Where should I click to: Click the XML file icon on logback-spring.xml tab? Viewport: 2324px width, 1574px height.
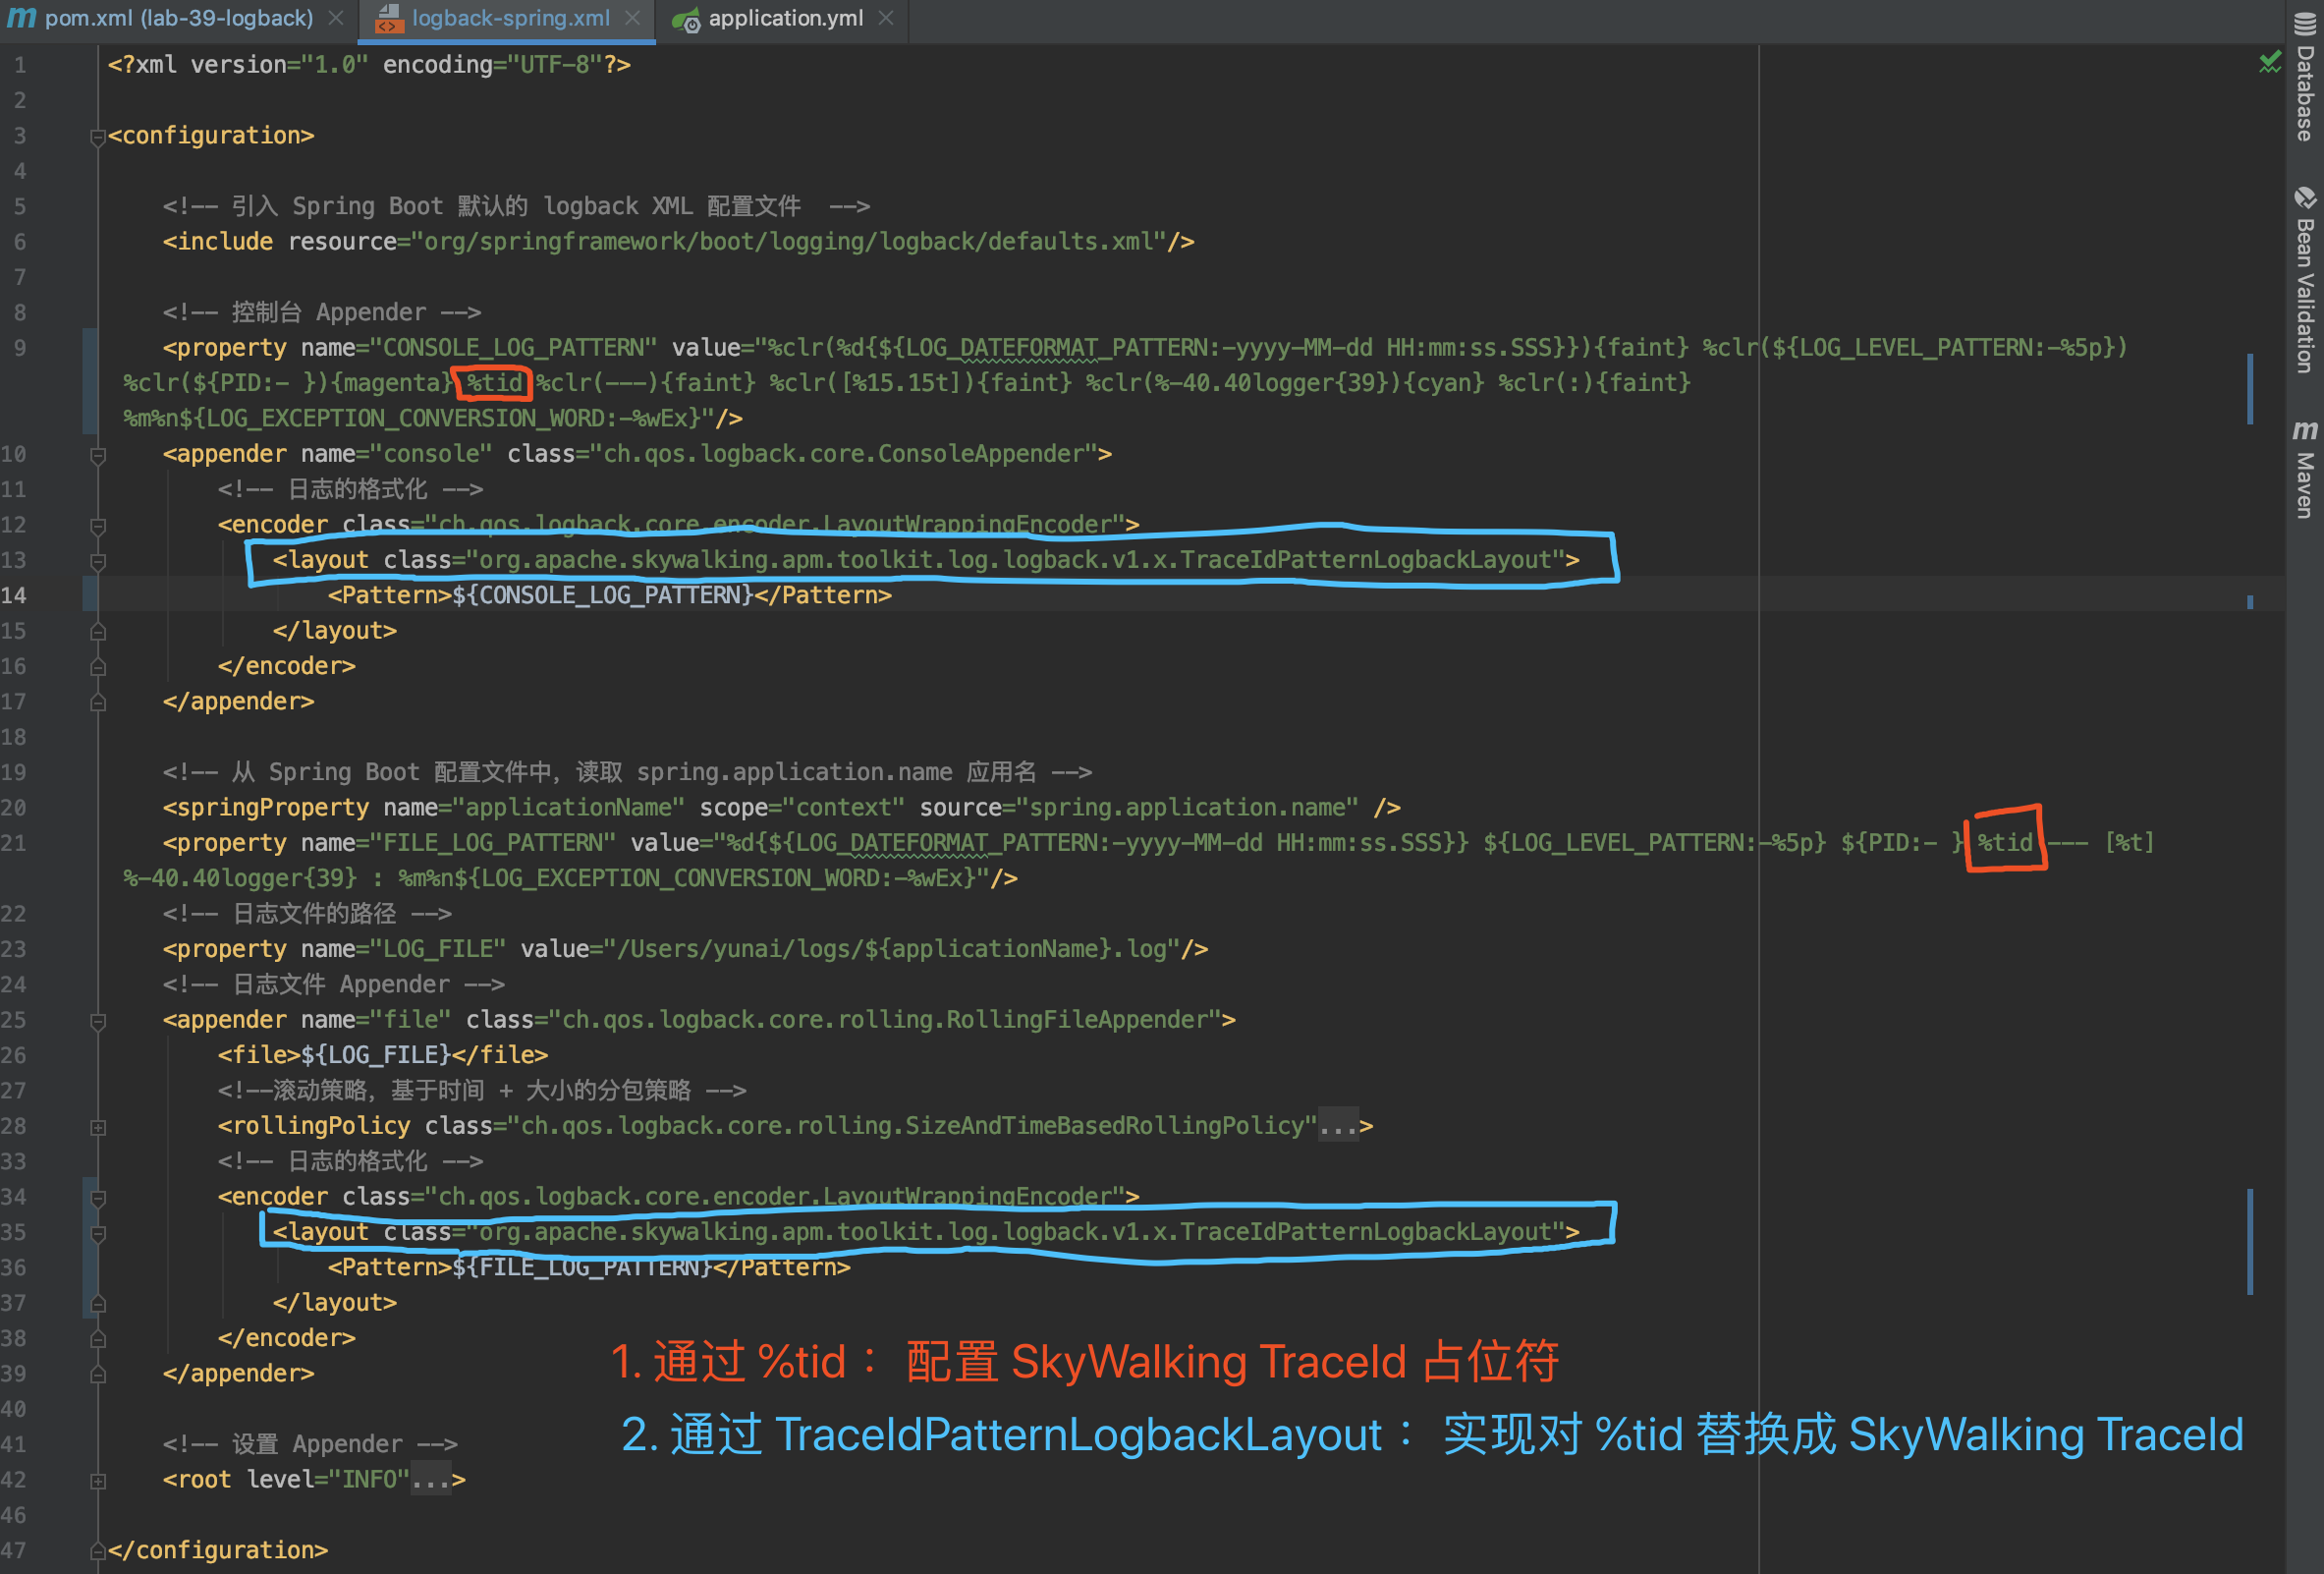388,18
